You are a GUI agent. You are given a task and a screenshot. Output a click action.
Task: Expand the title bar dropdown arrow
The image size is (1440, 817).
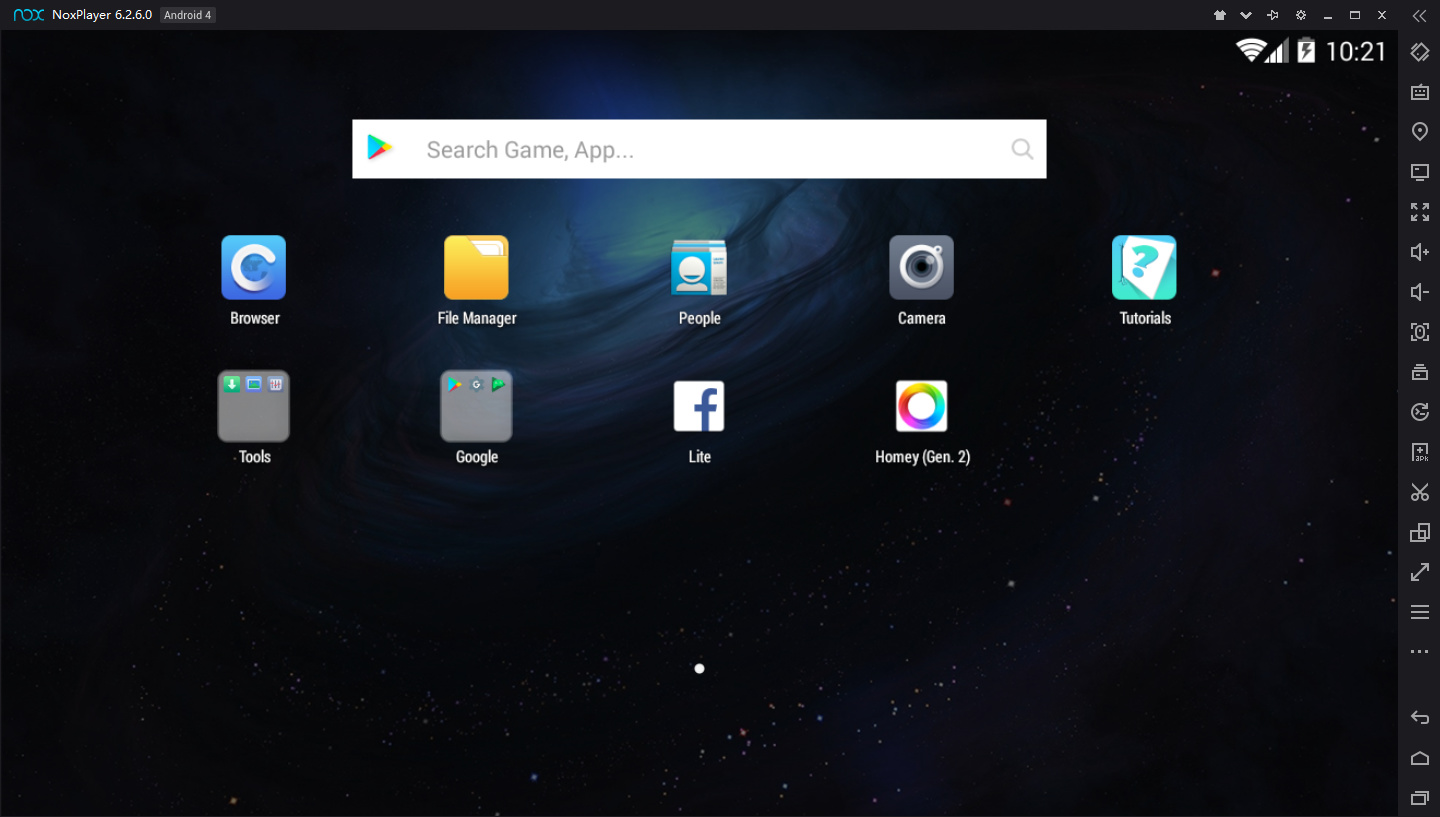tap(1246, 15)
